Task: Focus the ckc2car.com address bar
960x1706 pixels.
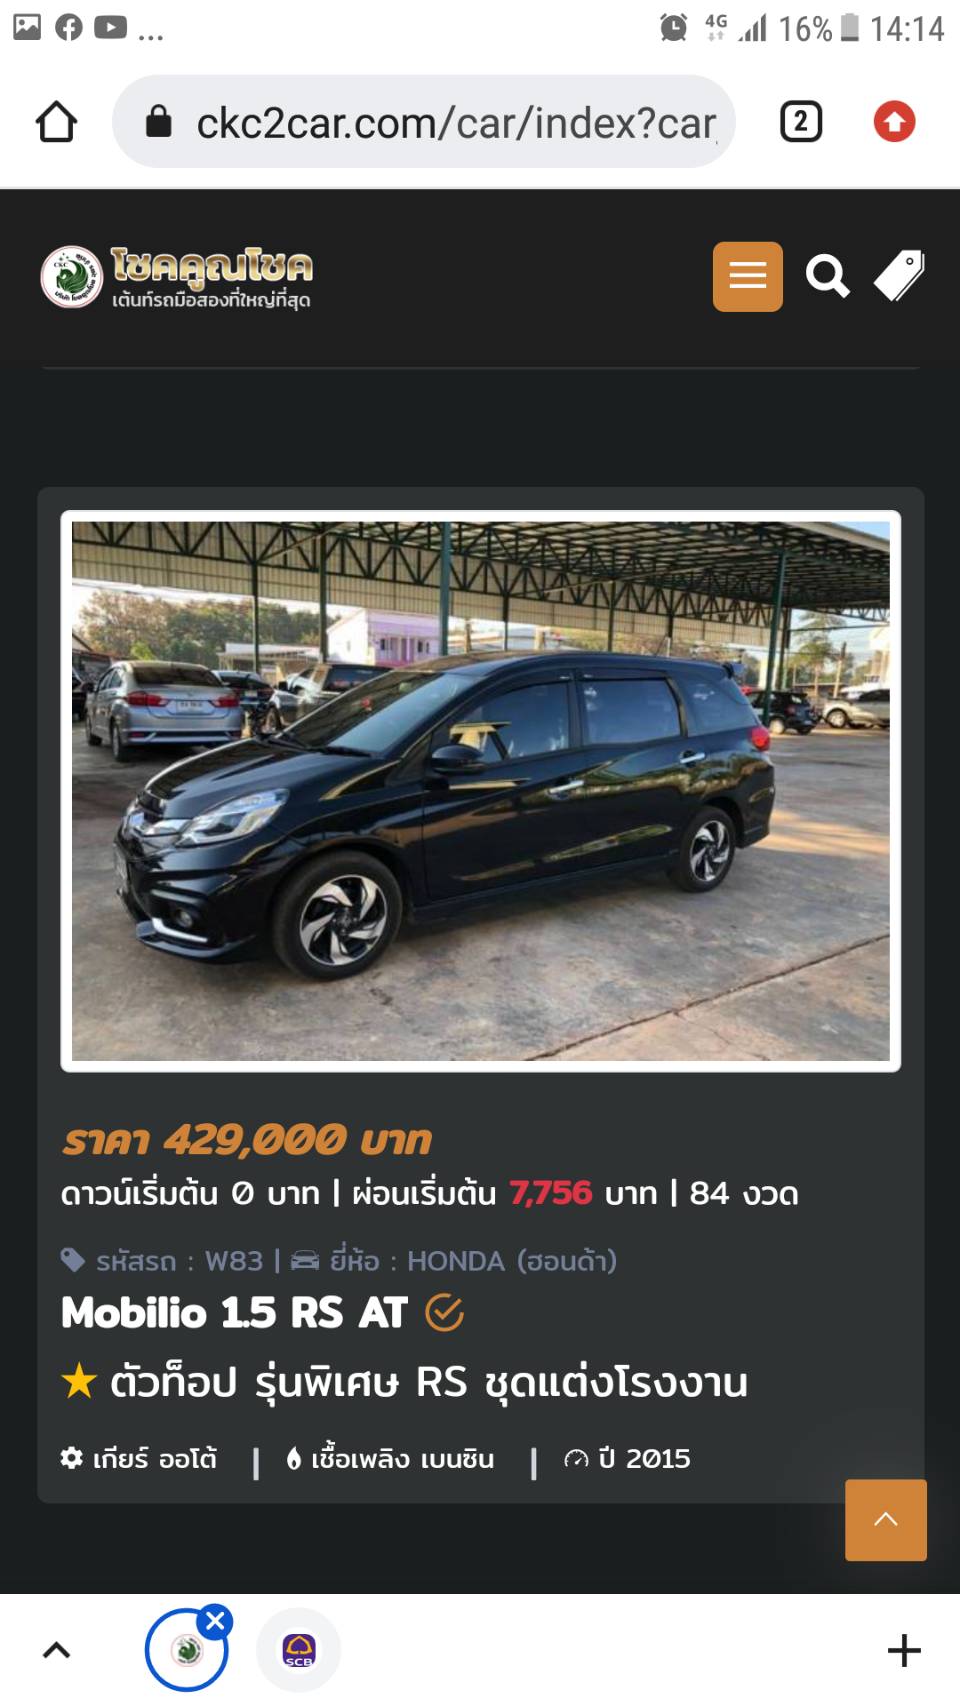Action: point(424,122)
